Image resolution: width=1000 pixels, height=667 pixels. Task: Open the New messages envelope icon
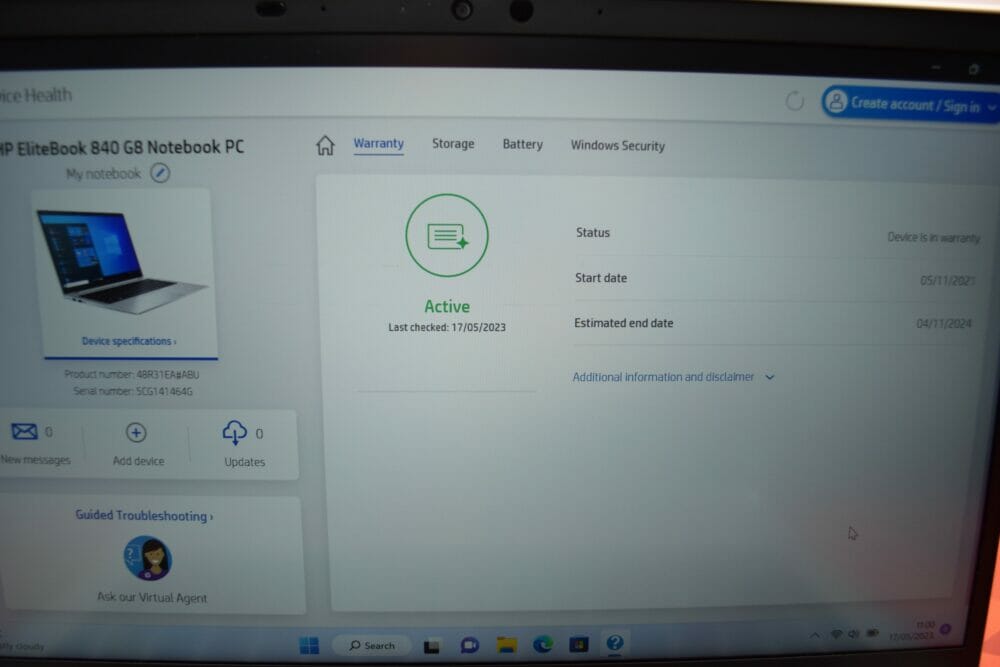(x=24, y=432)
